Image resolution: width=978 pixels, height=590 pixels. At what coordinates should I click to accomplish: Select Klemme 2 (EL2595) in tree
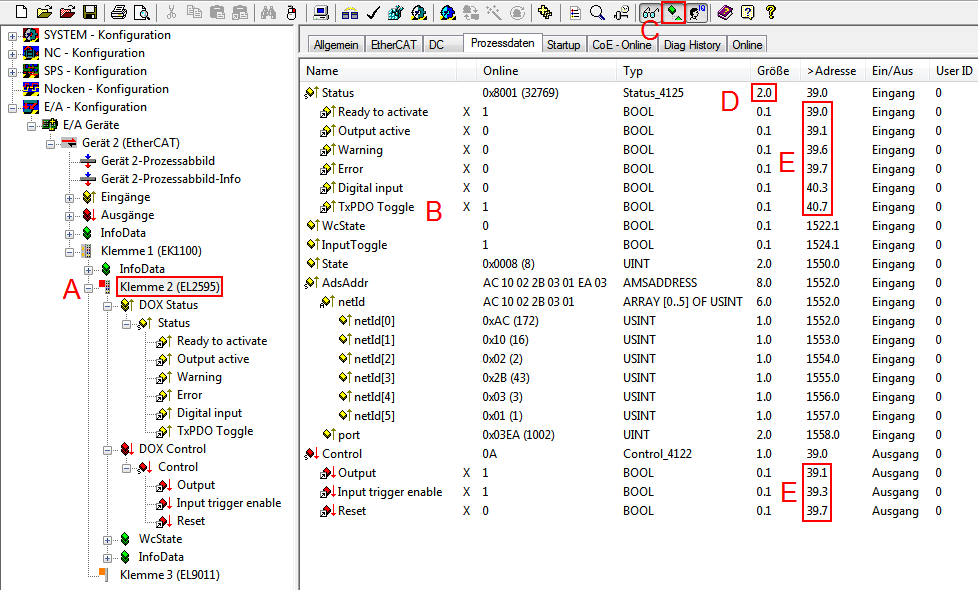pos(169,287)
